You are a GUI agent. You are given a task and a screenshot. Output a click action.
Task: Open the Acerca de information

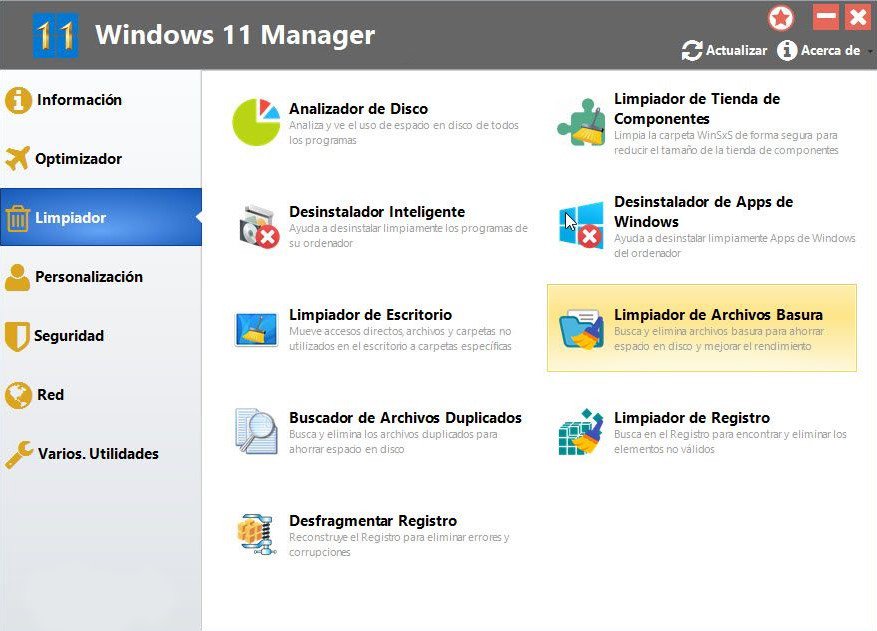[x=819, y=50]
